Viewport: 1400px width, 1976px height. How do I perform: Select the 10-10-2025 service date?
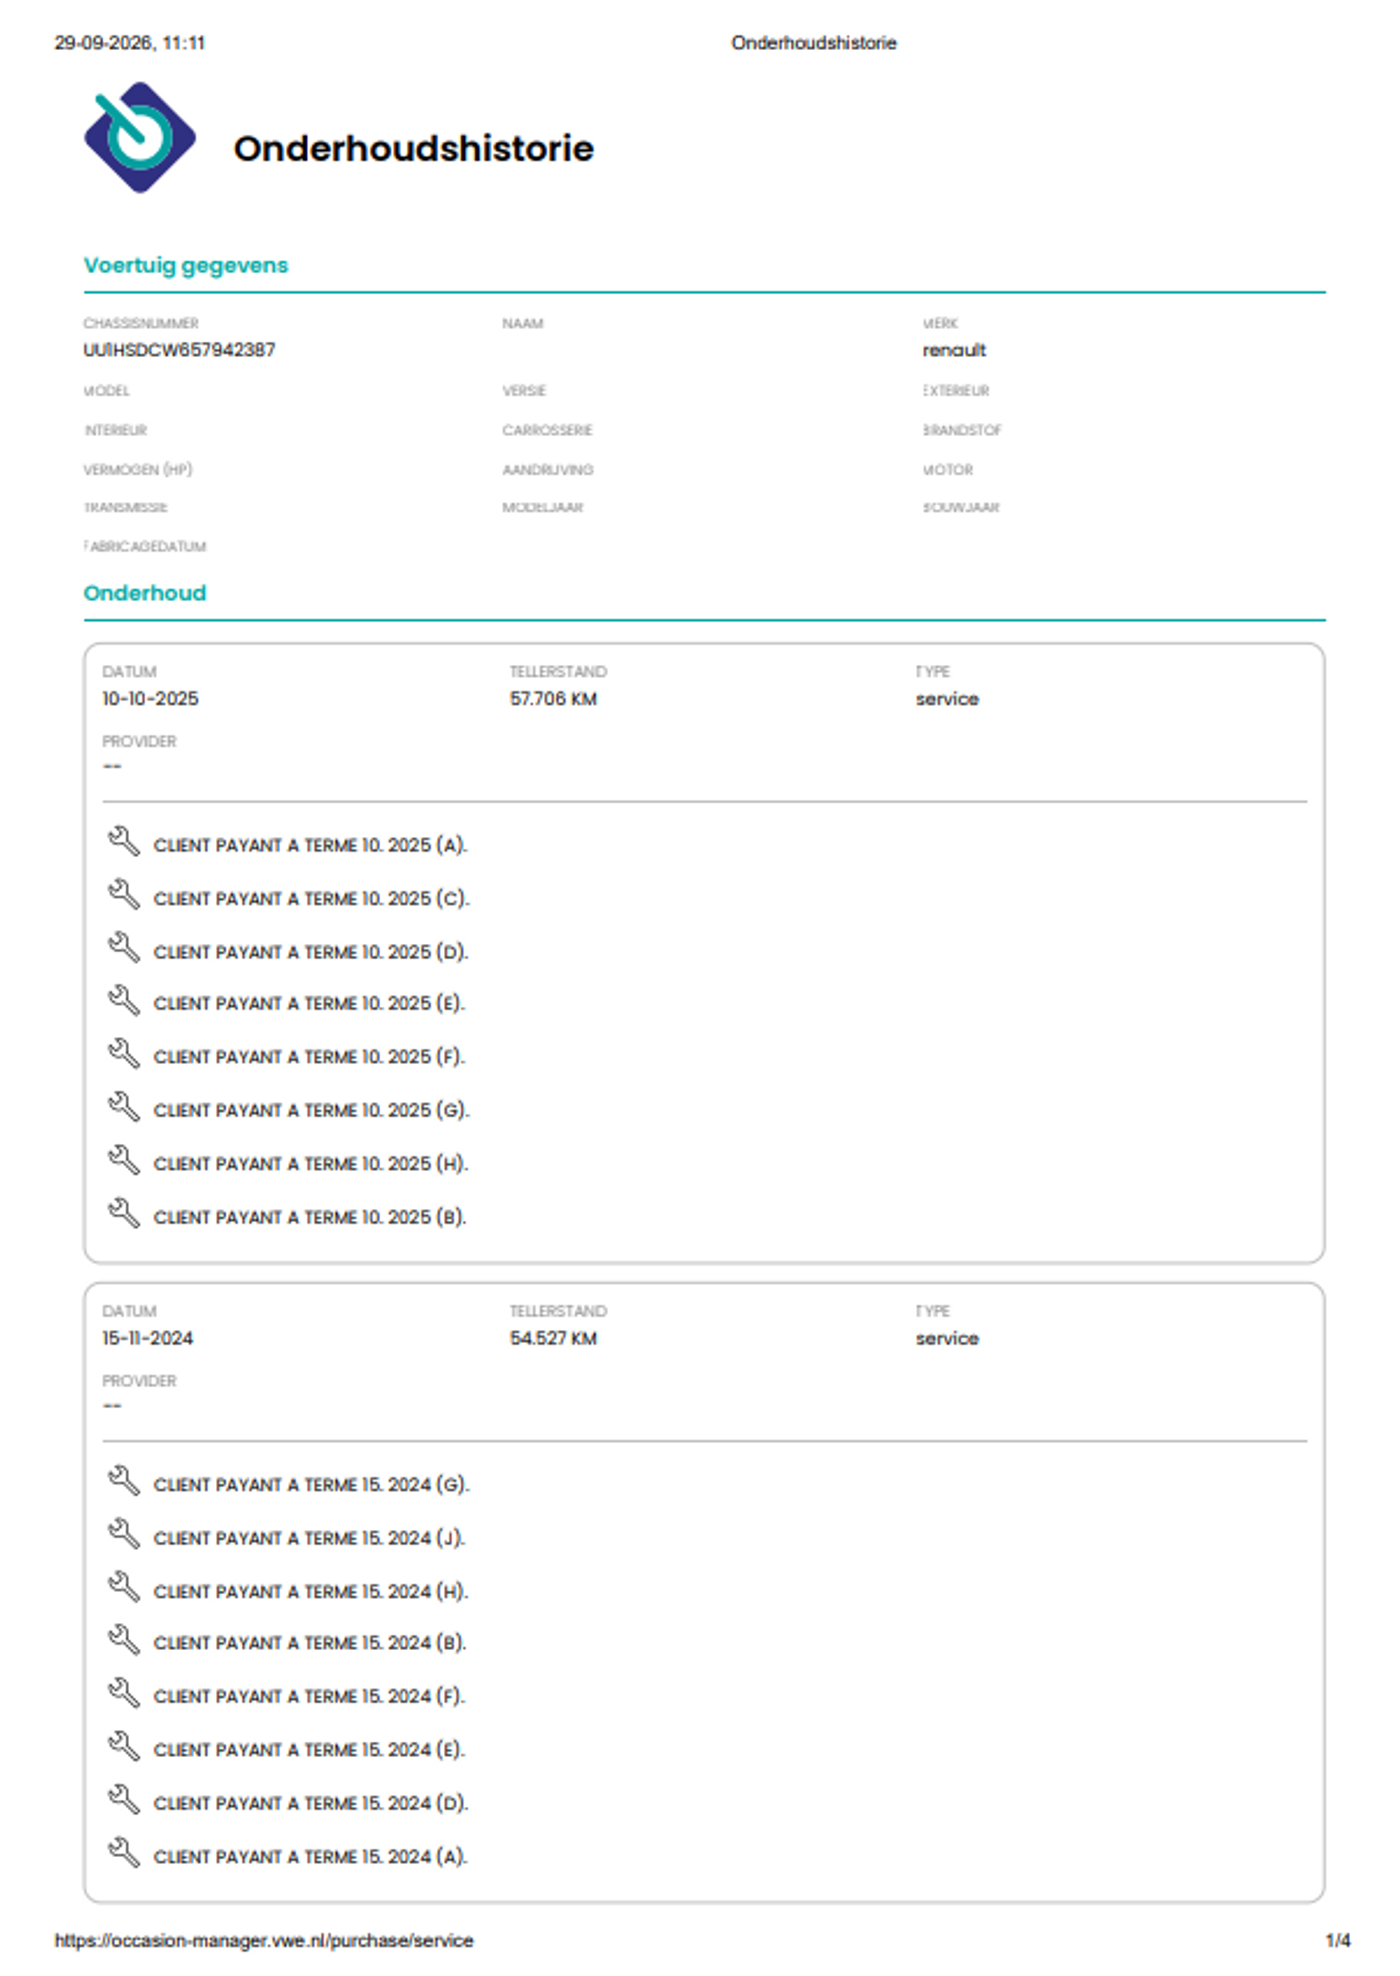coord(150,699)
